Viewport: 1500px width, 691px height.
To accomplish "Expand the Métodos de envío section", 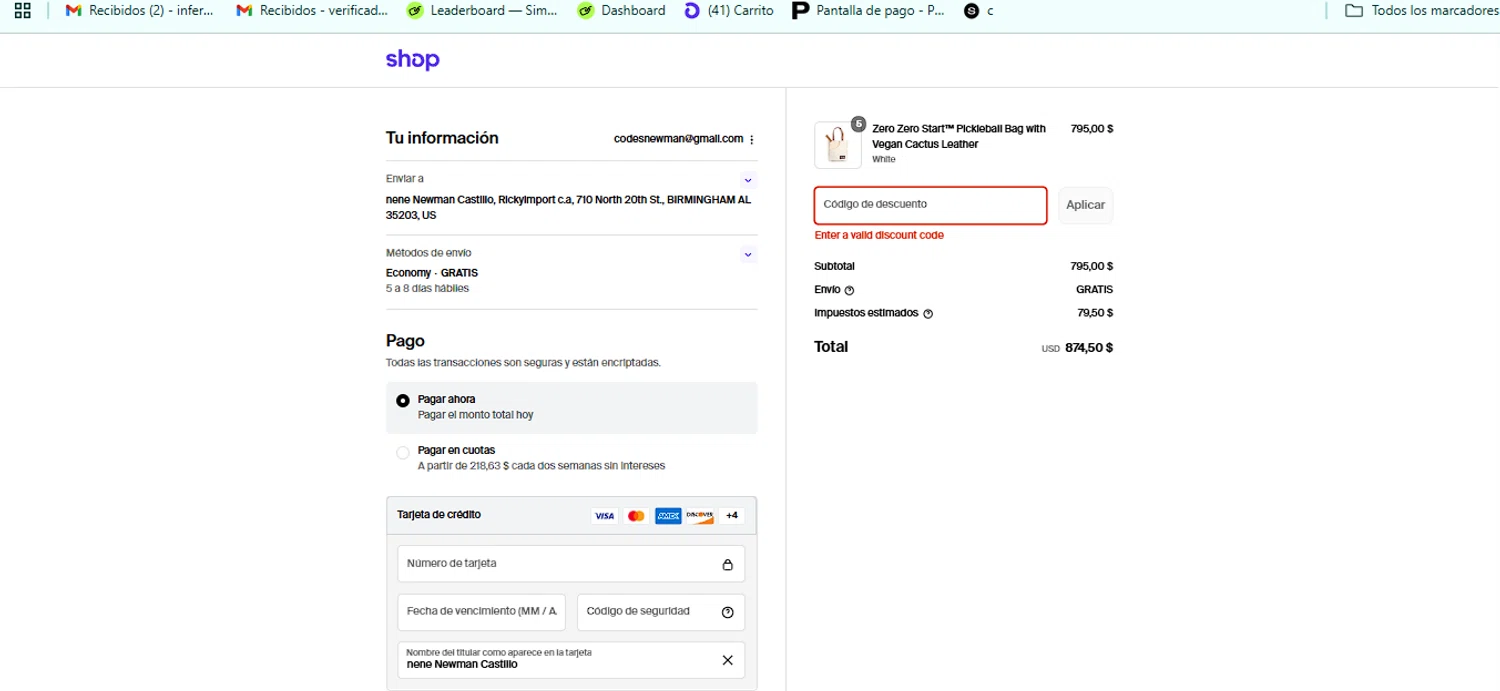I will pos(748,254).
